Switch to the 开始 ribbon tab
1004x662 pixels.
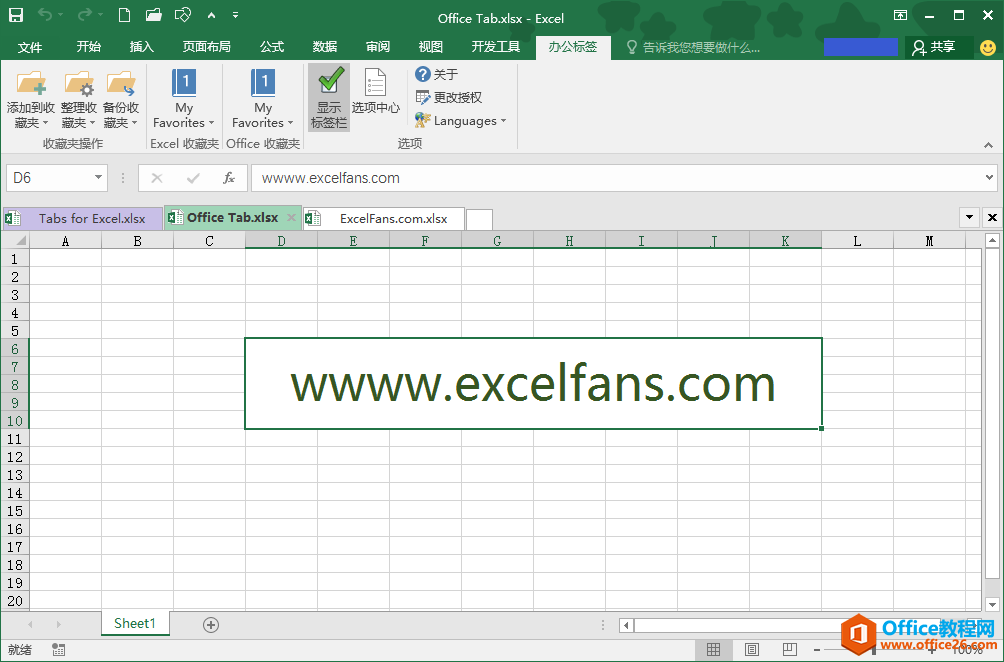tap(88, 47)
